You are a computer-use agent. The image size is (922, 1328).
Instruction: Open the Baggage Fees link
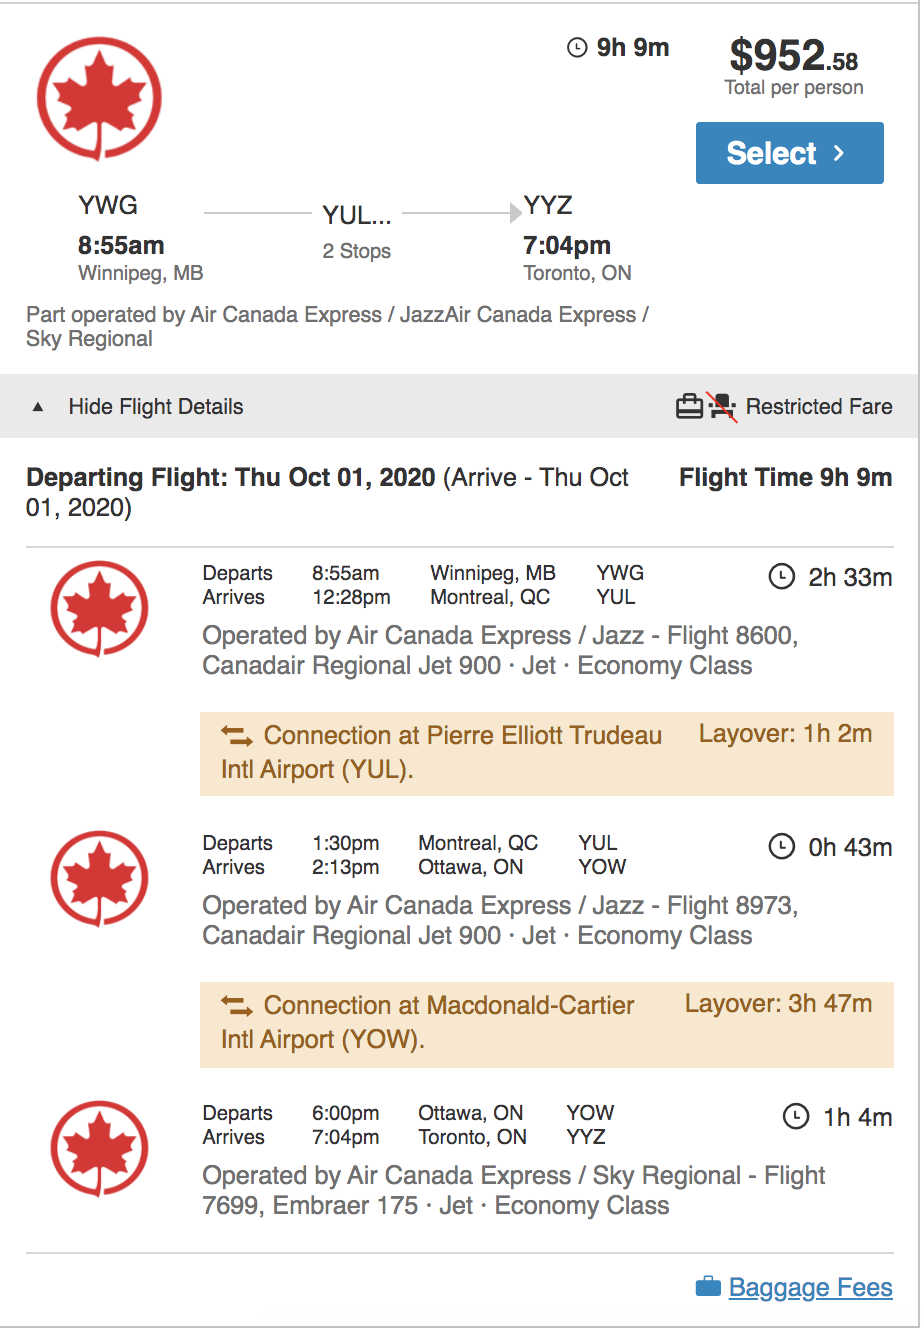pyautogui.click(x=810, y=1287)
